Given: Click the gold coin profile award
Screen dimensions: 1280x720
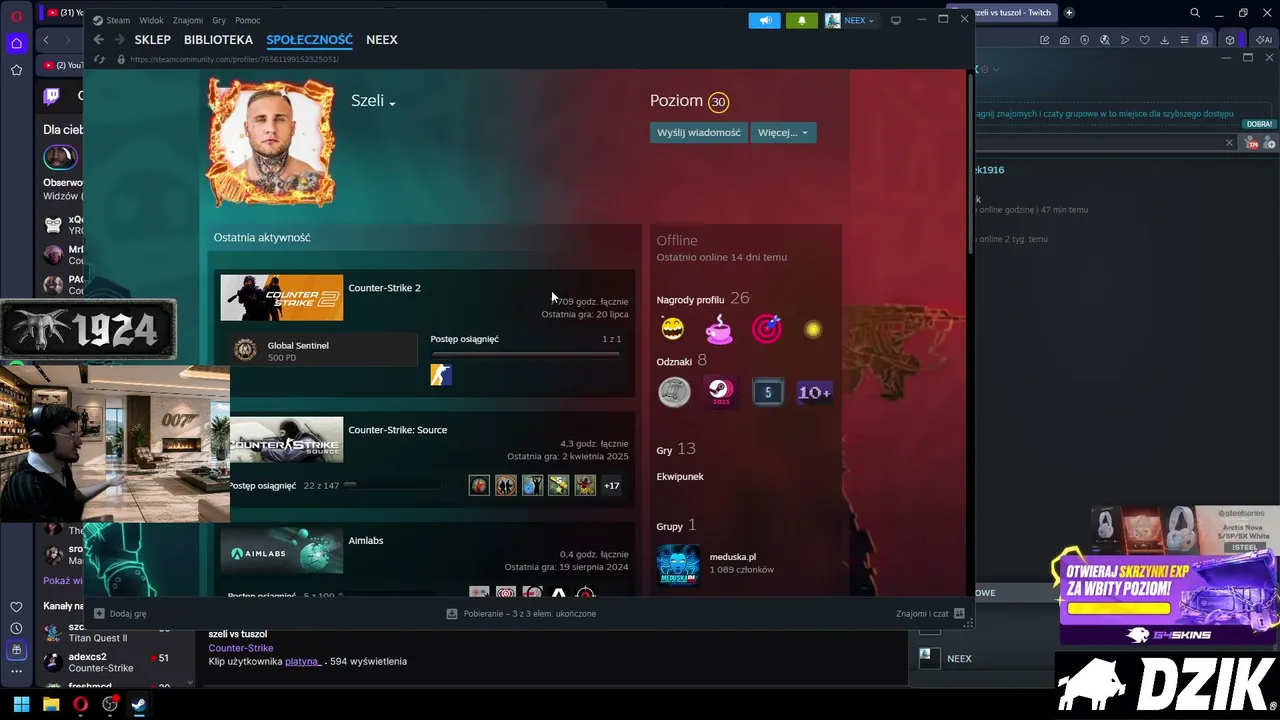Looking at the screenshot, I should [813, 329].
